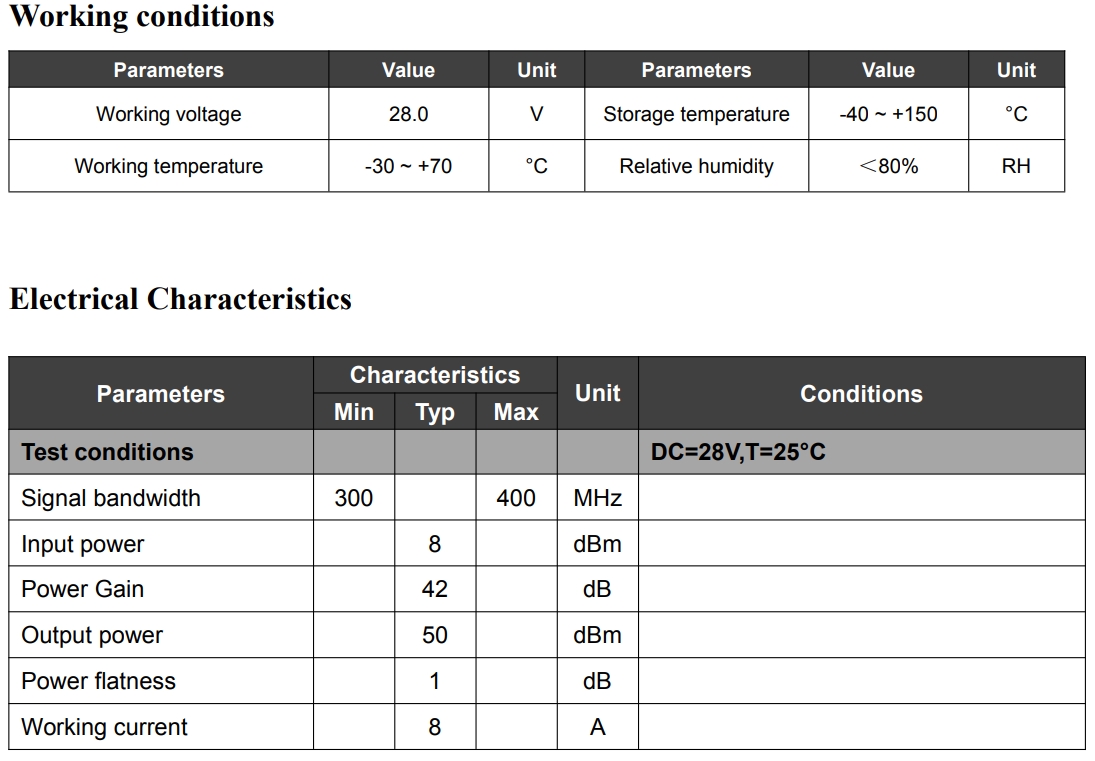Click the Conditions column header
This screenshot has width=1095, height=761.
point(862,394)
